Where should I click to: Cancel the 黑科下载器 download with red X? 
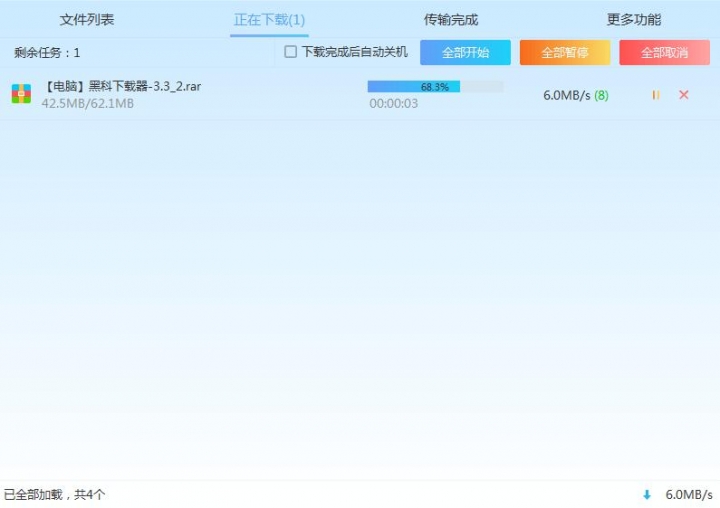click(x=684, y=95)
